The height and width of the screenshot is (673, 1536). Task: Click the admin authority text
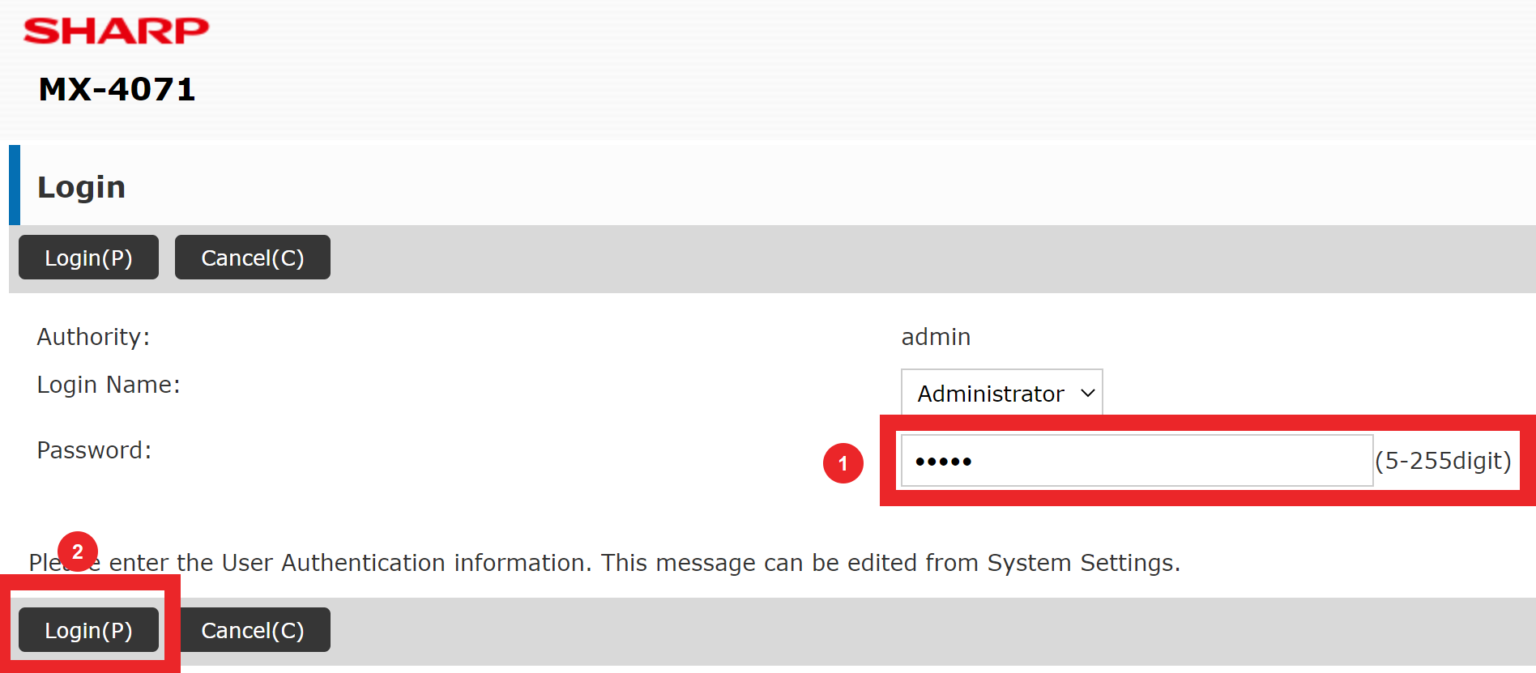tap(936, 337)
